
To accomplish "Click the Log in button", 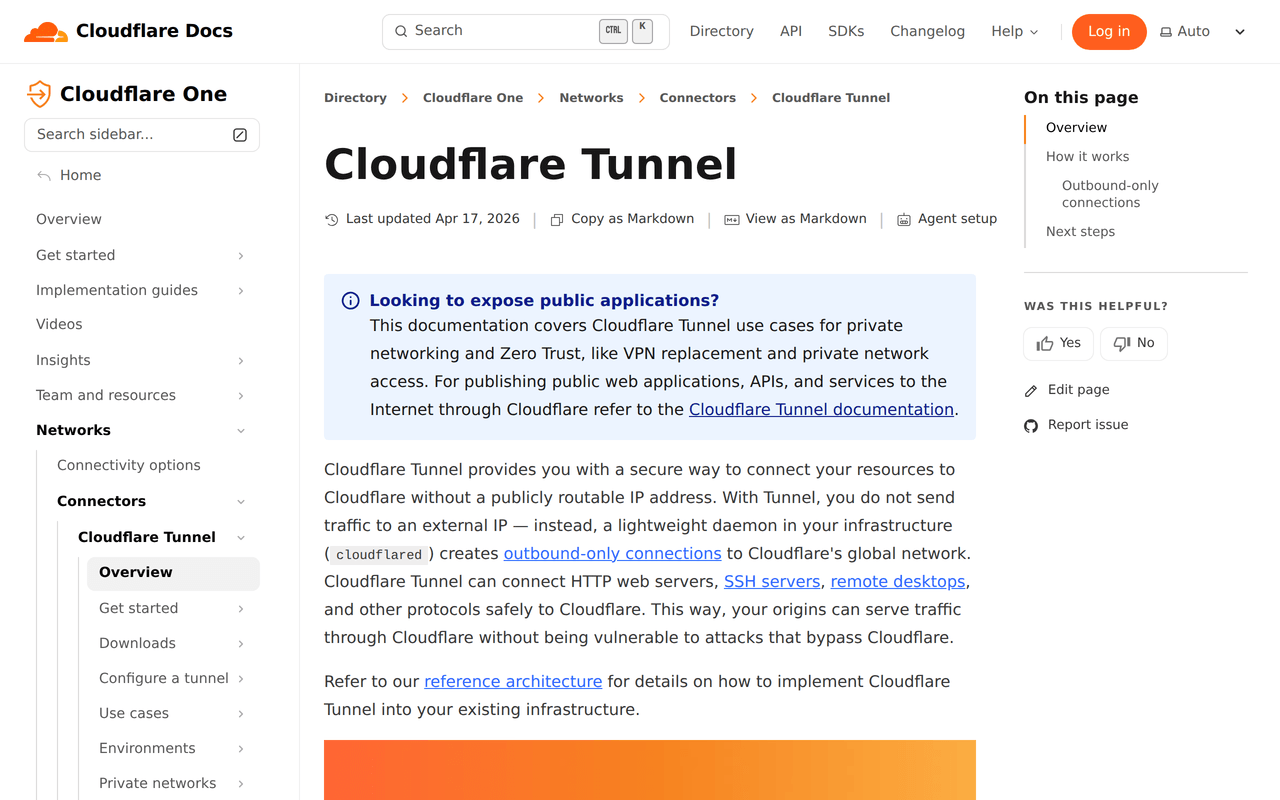I will click(x=1108, y=32).
